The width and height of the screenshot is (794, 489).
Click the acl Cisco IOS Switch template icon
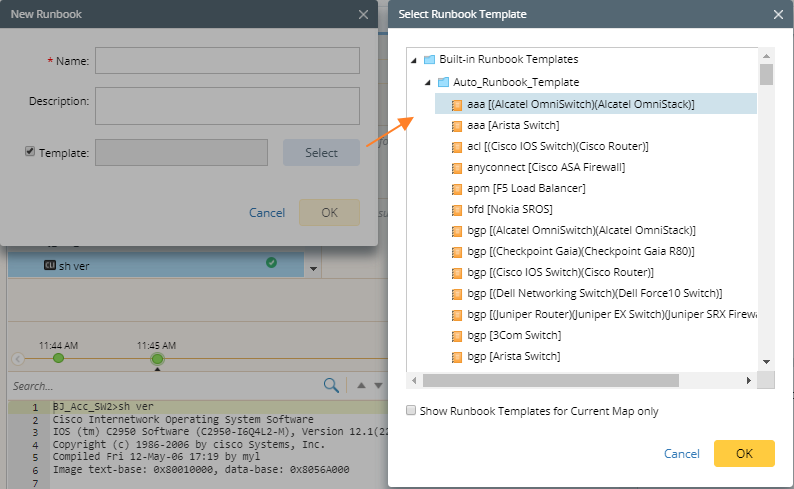tap(457, 146)
